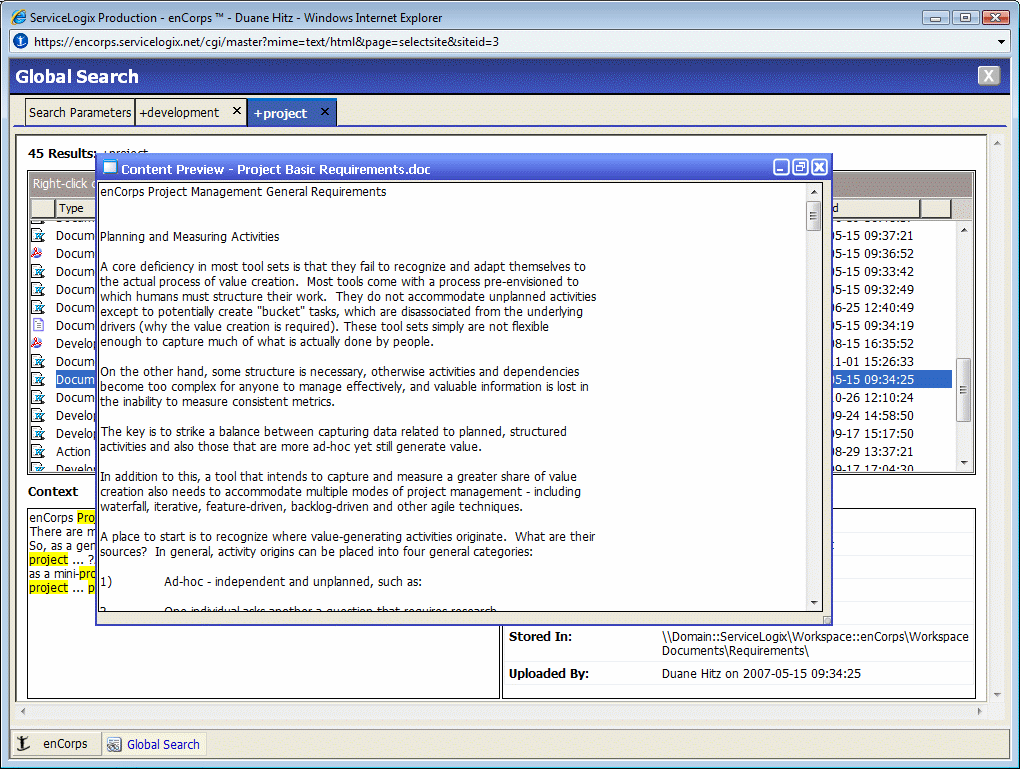Click the "Stored In:" workspace path value

(815, 643)
